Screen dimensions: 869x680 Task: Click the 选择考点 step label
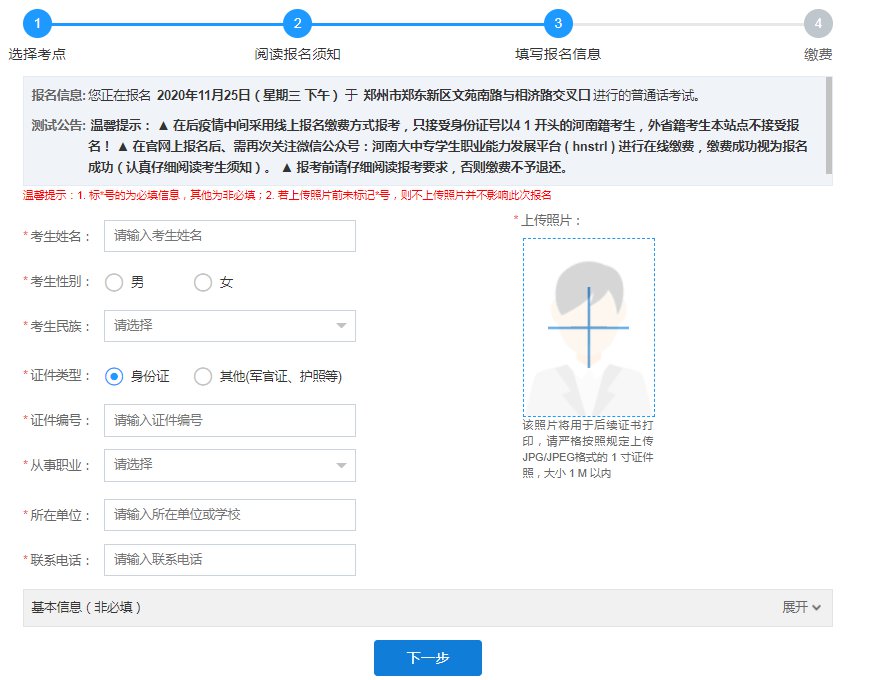click(37, 54)
